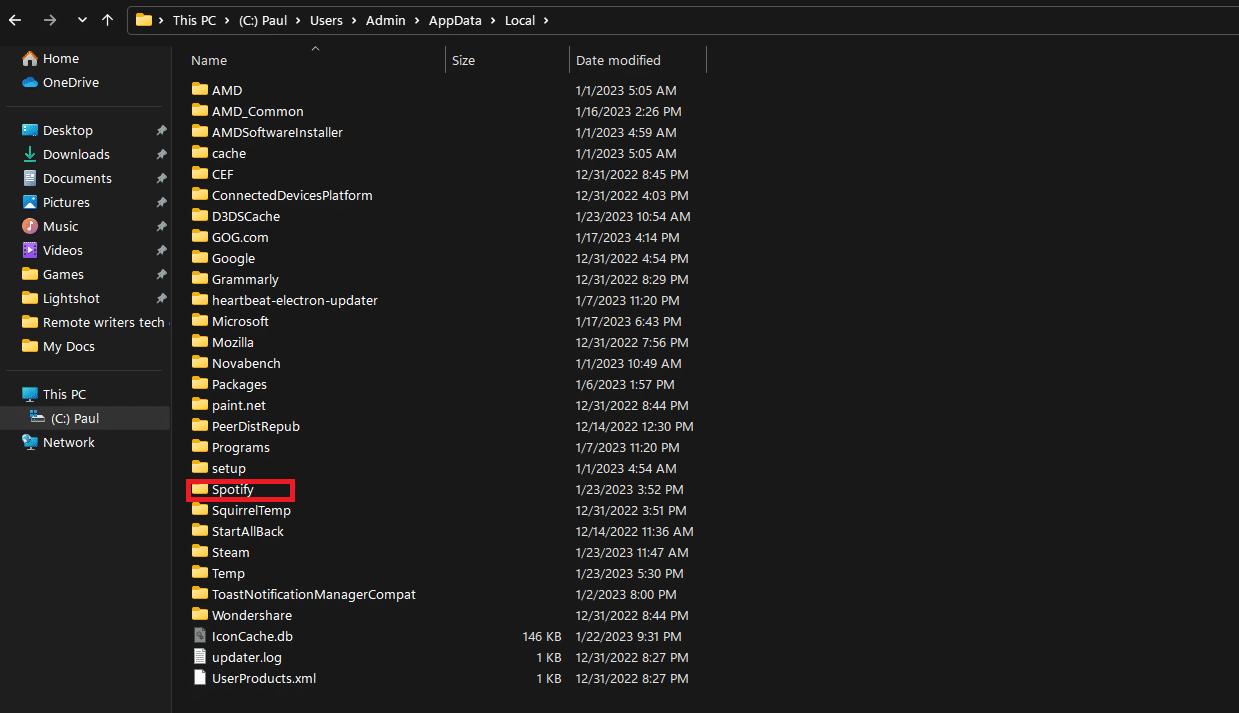
Task: Select the Google folder
Action: point(223,258)
